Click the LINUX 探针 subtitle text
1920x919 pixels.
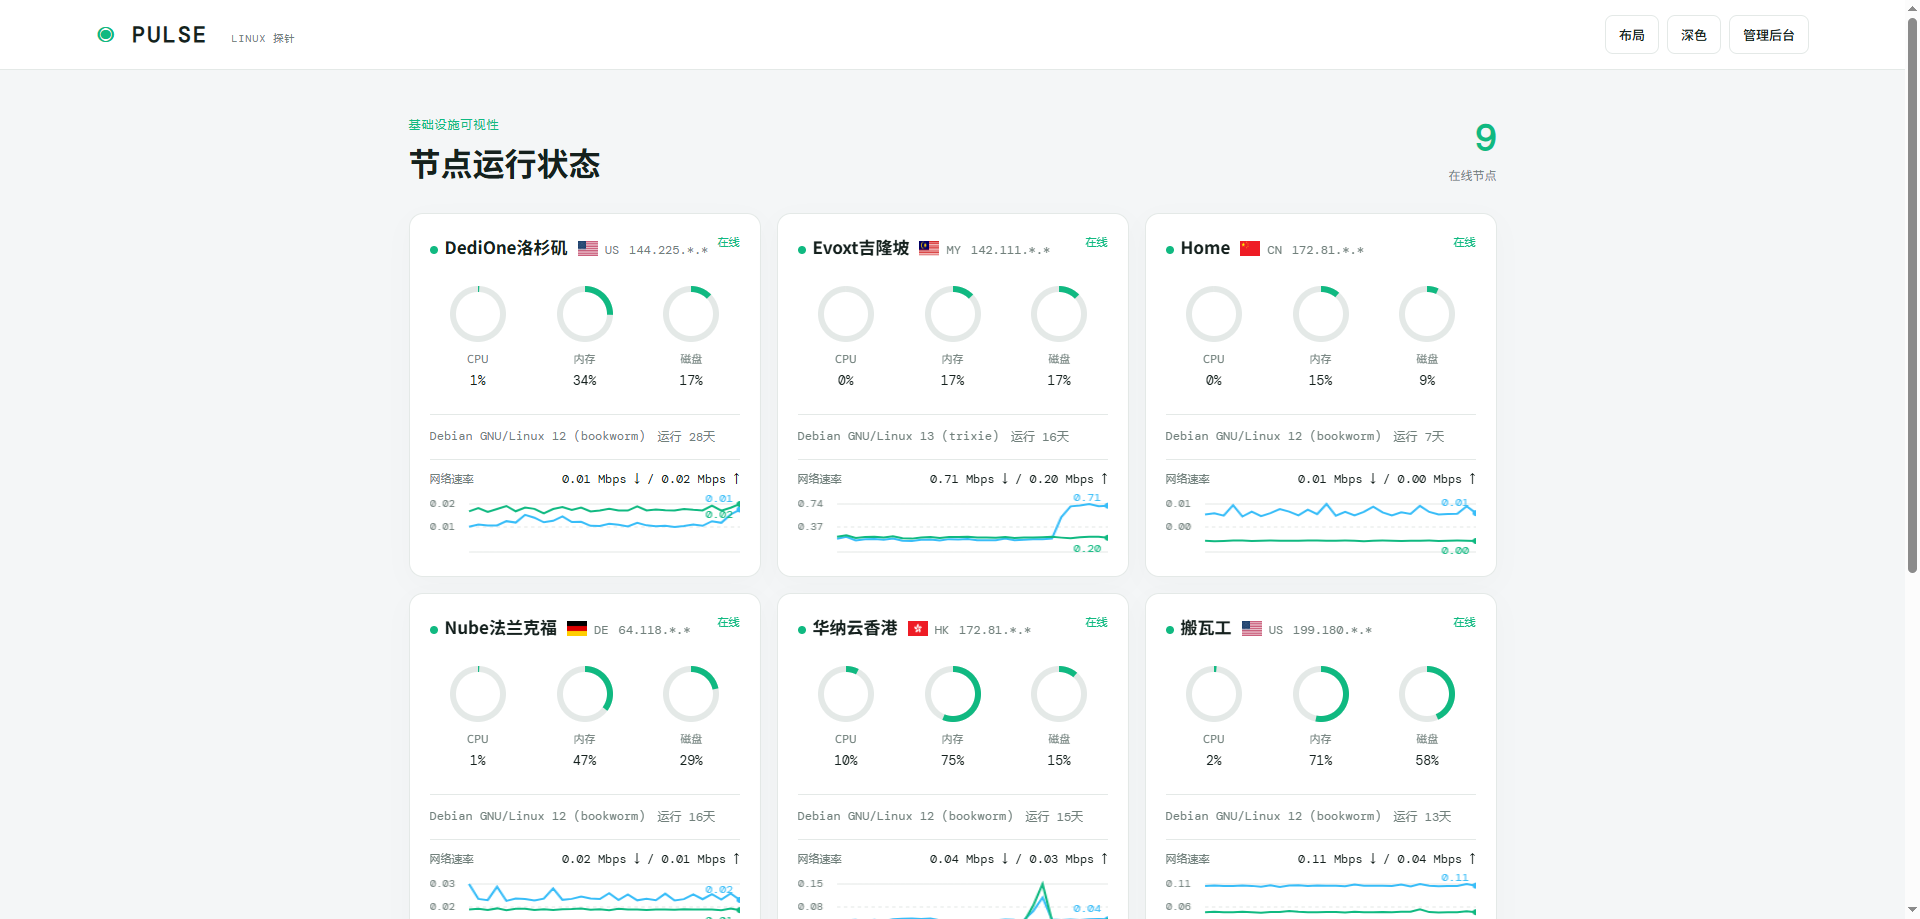point(263,39)
